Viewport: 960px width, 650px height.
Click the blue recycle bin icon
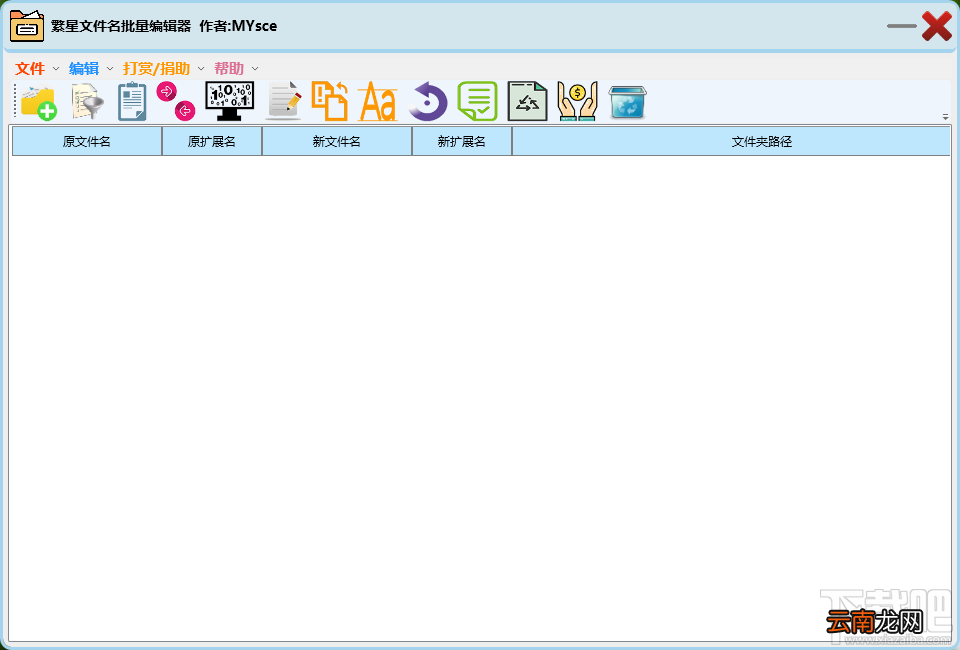(x=628, y=102)
